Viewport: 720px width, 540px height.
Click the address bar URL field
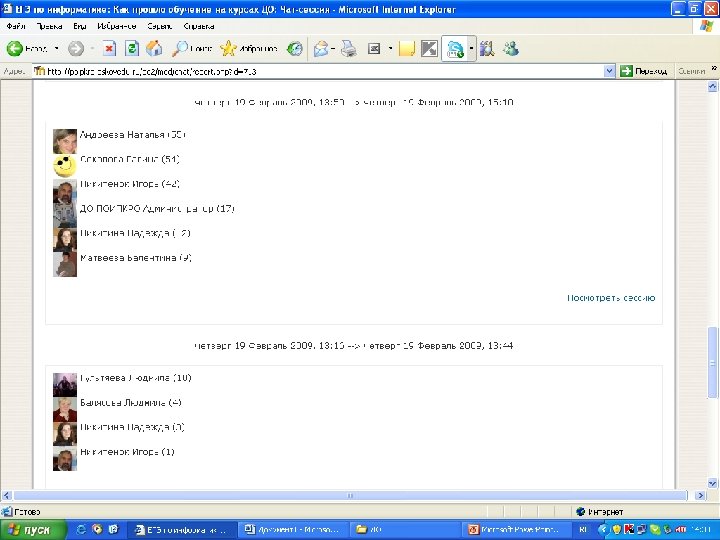click(x=319, y=71)
